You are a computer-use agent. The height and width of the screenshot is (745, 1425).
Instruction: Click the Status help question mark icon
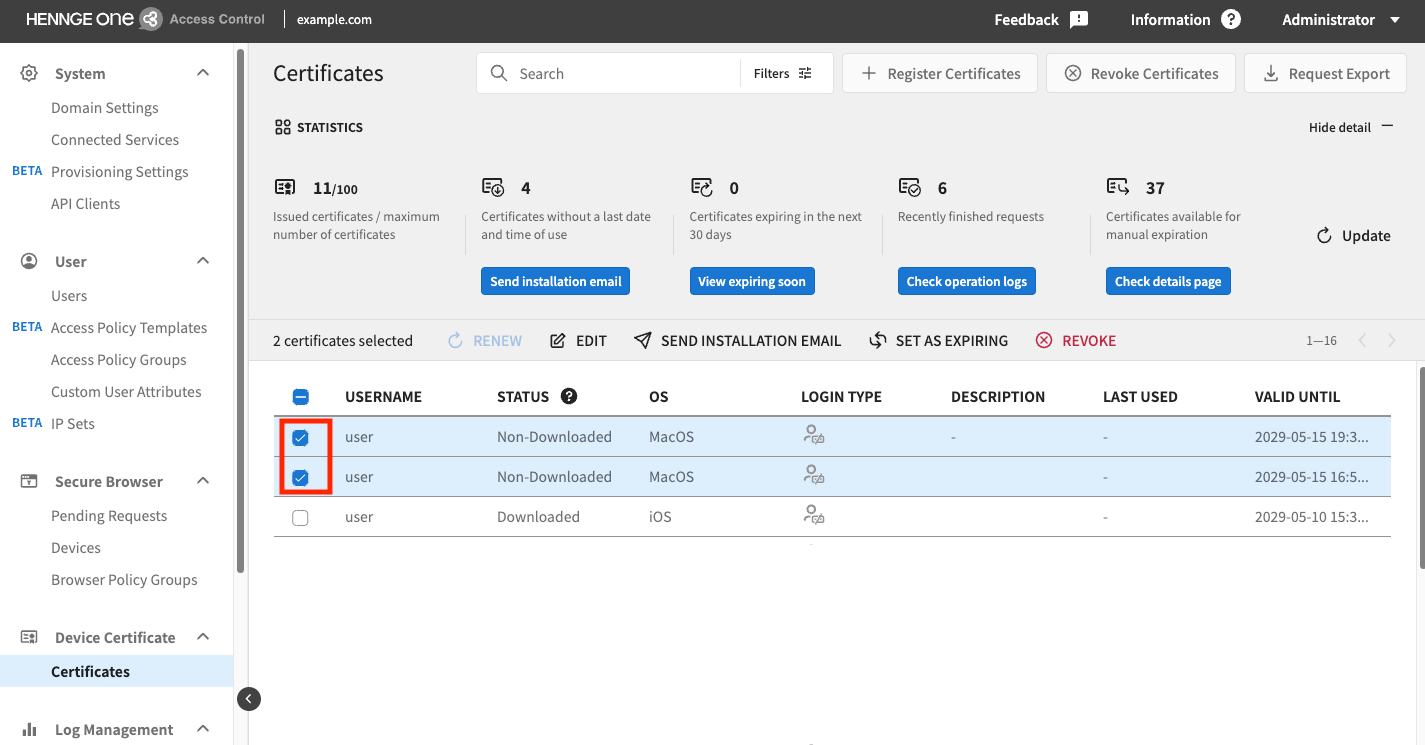pos(569,396)
